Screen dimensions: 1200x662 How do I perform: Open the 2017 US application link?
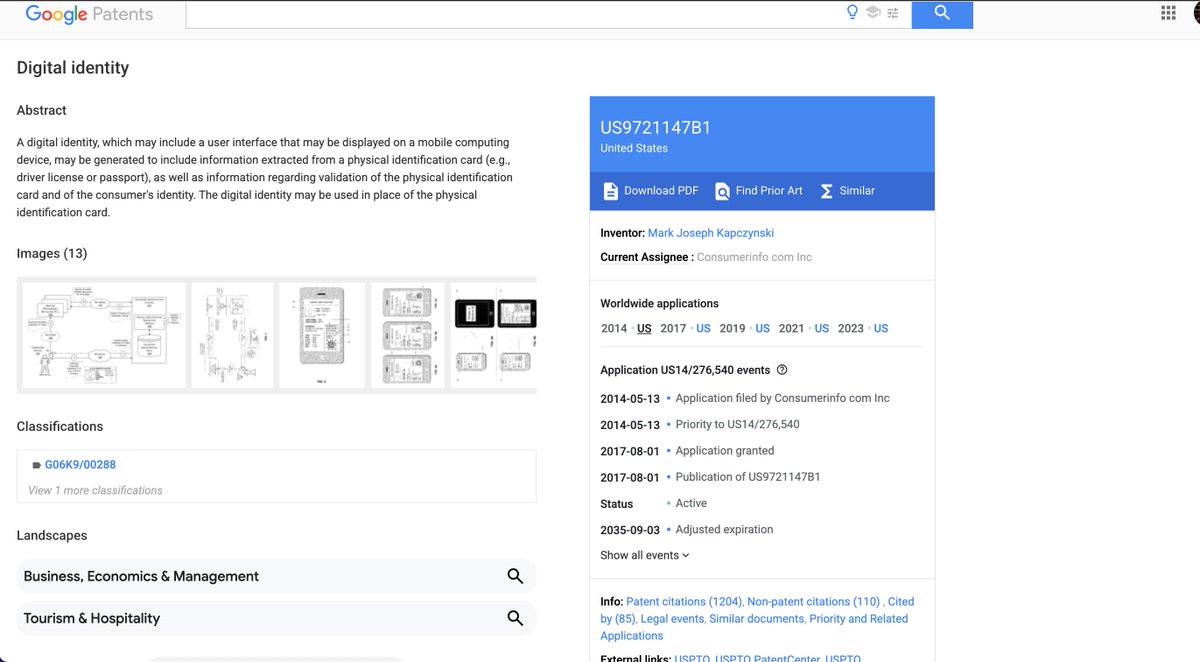703,328
